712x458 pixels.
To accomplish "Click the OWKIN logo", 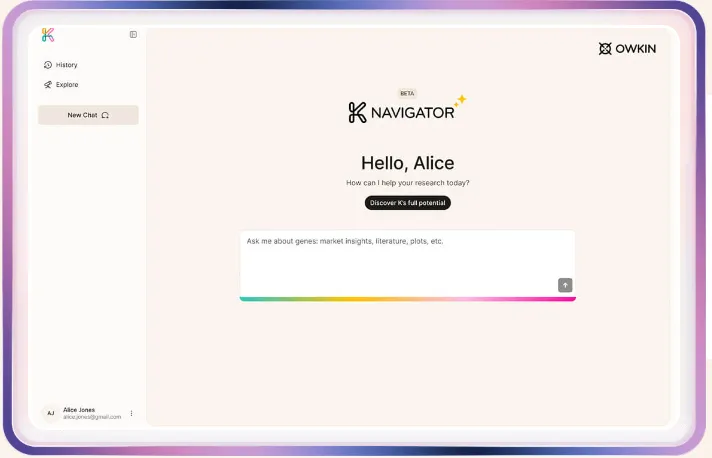I will click(x=627, y=48).
